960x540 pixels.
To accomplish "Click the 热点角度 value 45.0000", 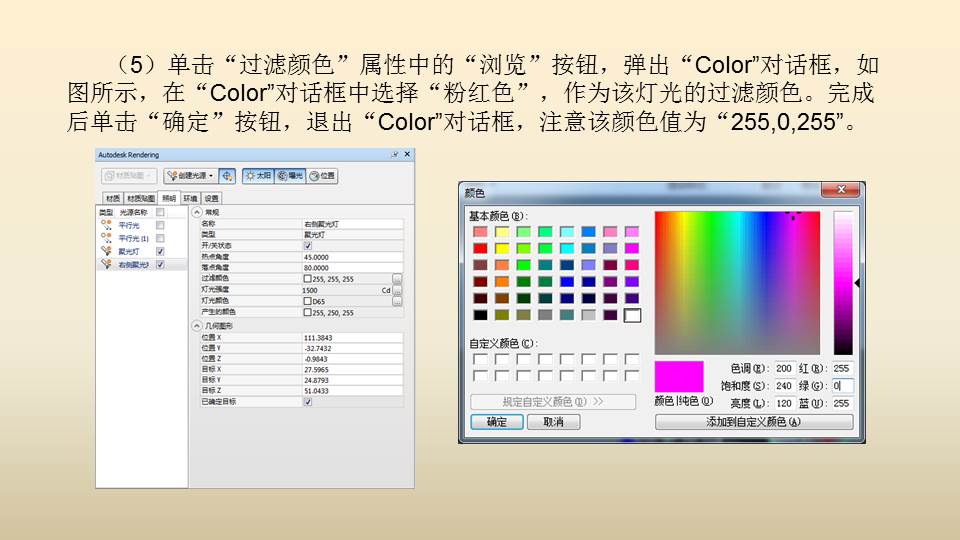I will coord(353,257).
